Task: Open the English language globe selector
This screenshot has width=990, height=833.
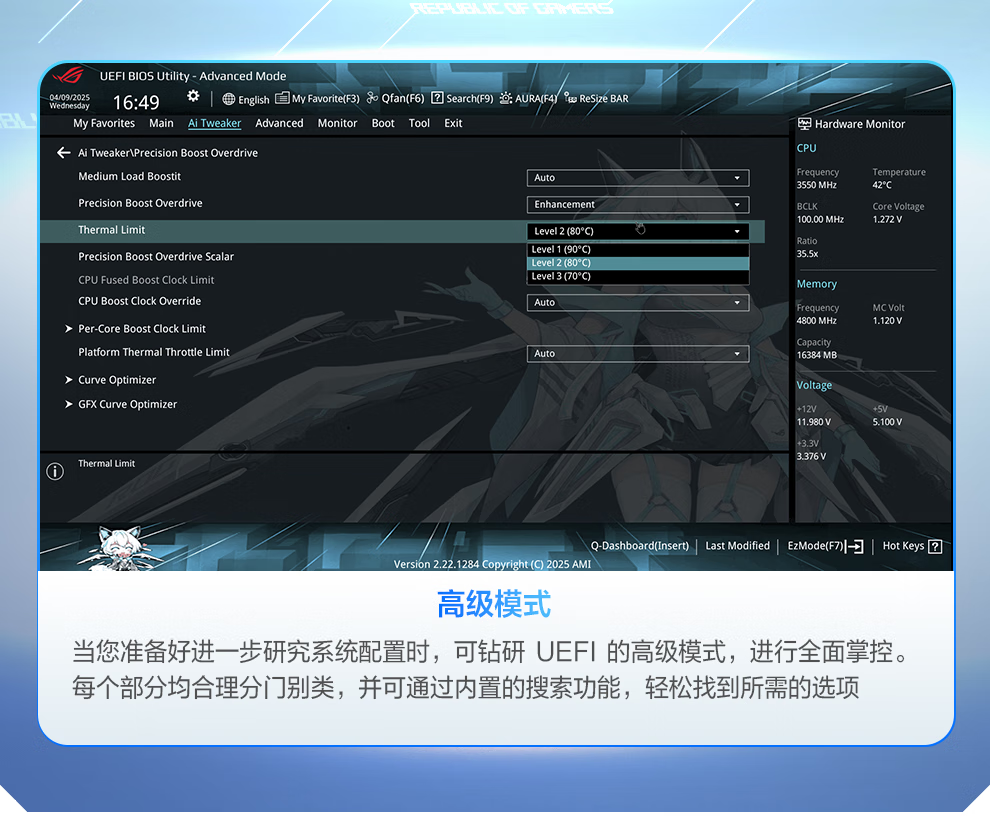Action: [x=246, y=99]
